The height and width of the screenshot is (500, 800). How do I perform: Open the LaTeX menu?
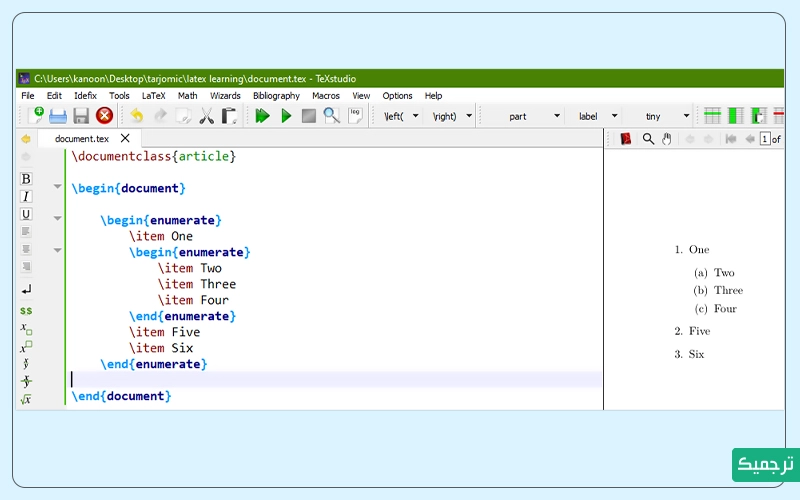pyautogui.click(x=153, y=96)
